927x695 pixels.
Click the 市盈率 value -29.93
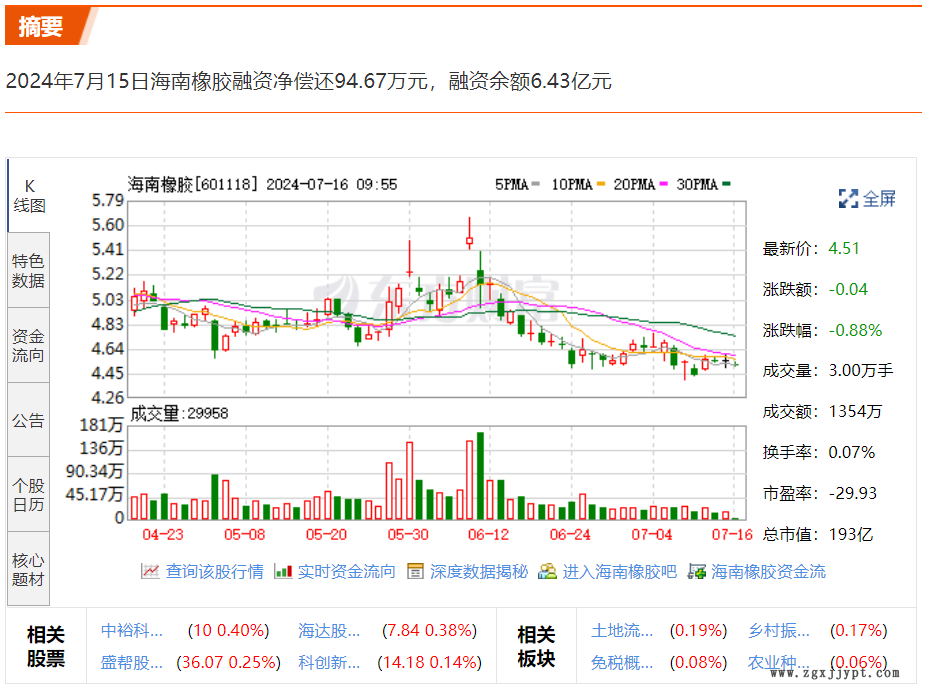coord(853,493)
